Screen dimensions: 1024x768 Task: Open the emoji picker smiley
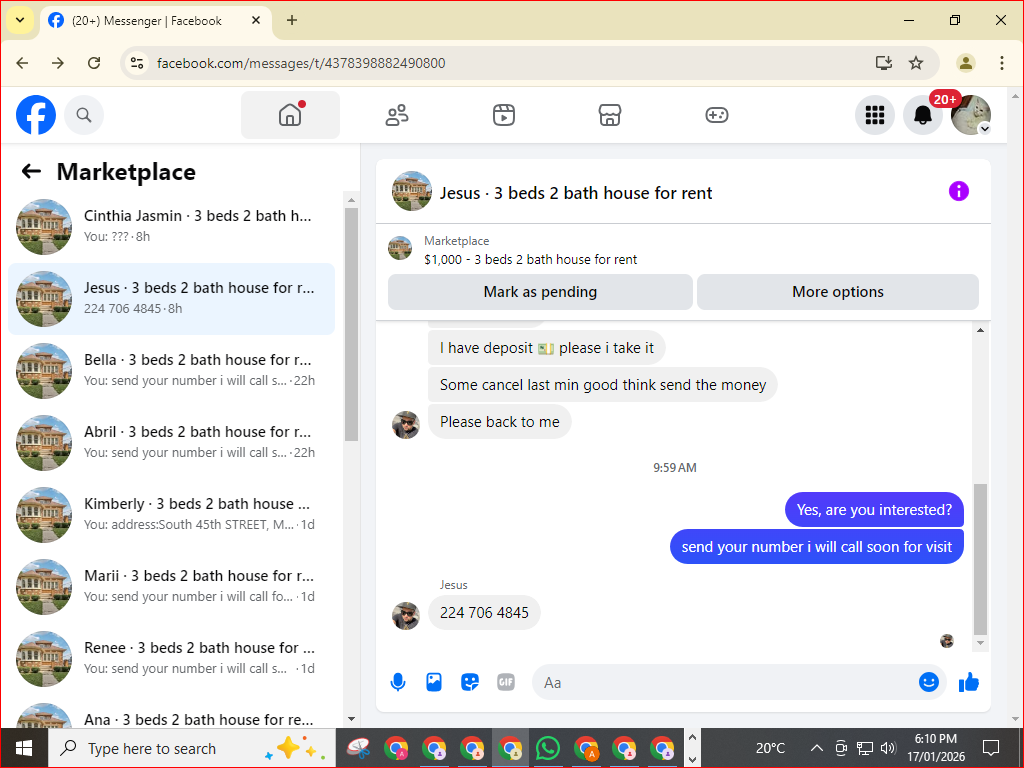tap(929, 682)
